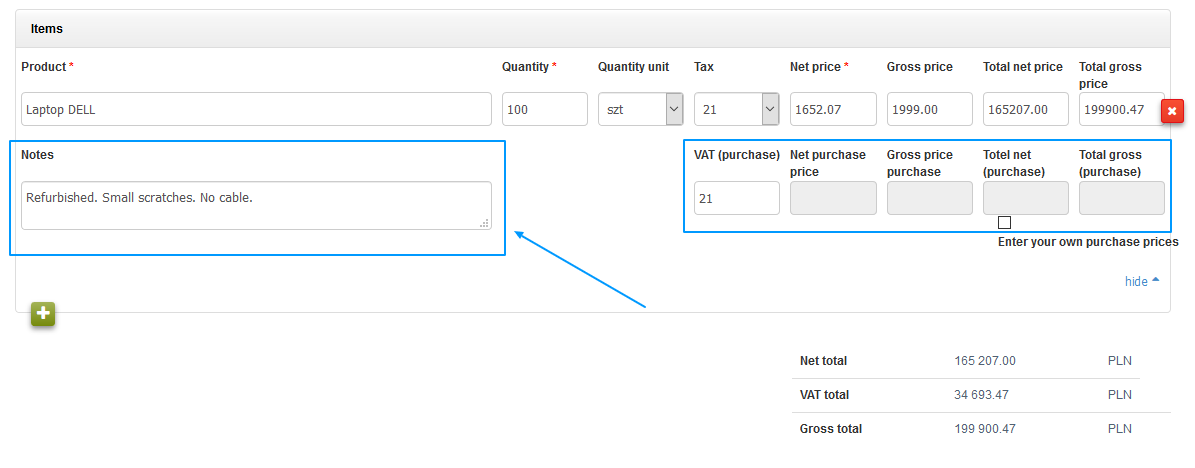Remove the Laptop DELL item with the red X
This screenshot has height=468, width=1195.
pos(1172,111)
